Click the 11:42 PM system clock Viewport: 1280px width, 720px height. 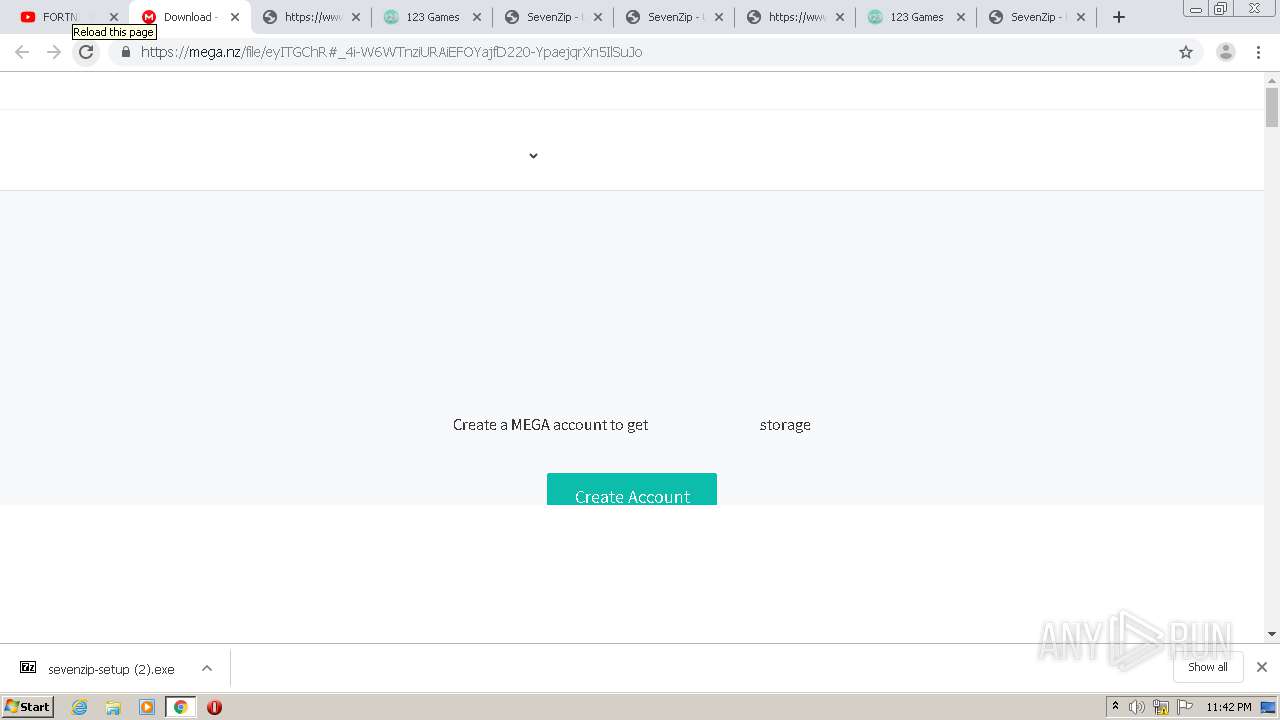pos(1229,707)
